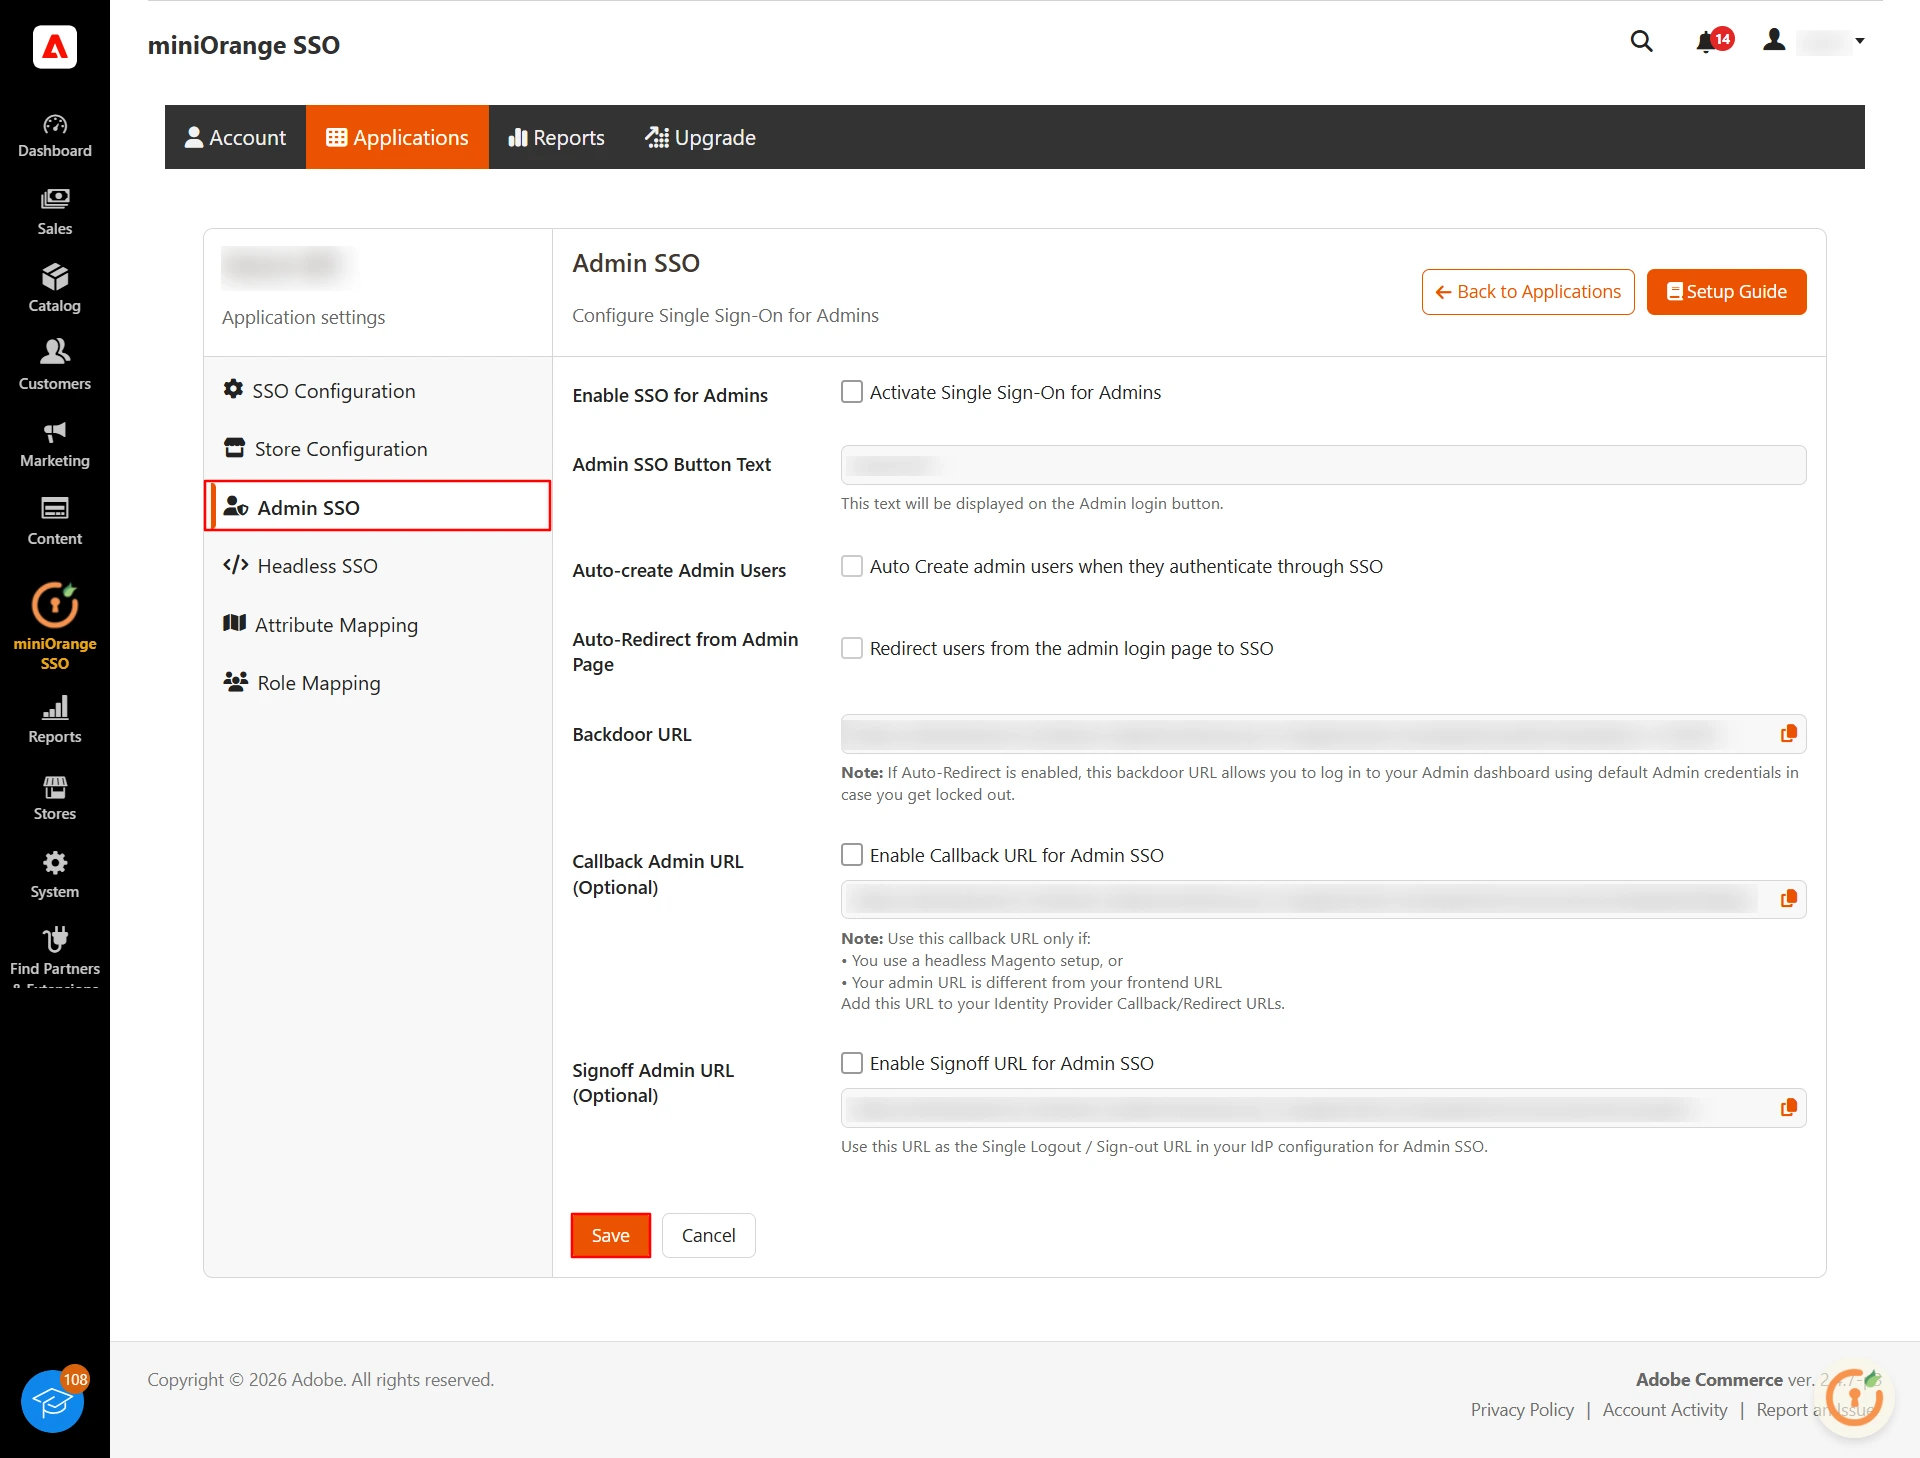Open the Content sidebar section
This screenshot has width=1920, height=1458.
tap(55, 522)
